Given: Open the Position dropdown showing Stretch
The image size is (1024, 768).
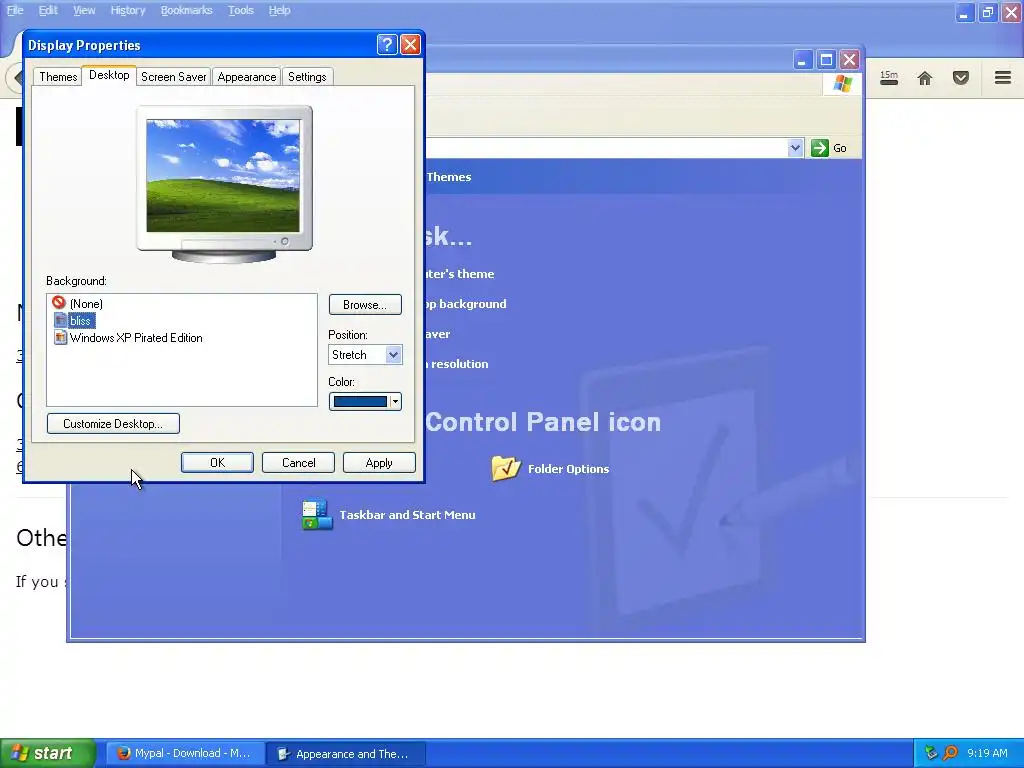Looking at the screenshot, I should 365,355.
